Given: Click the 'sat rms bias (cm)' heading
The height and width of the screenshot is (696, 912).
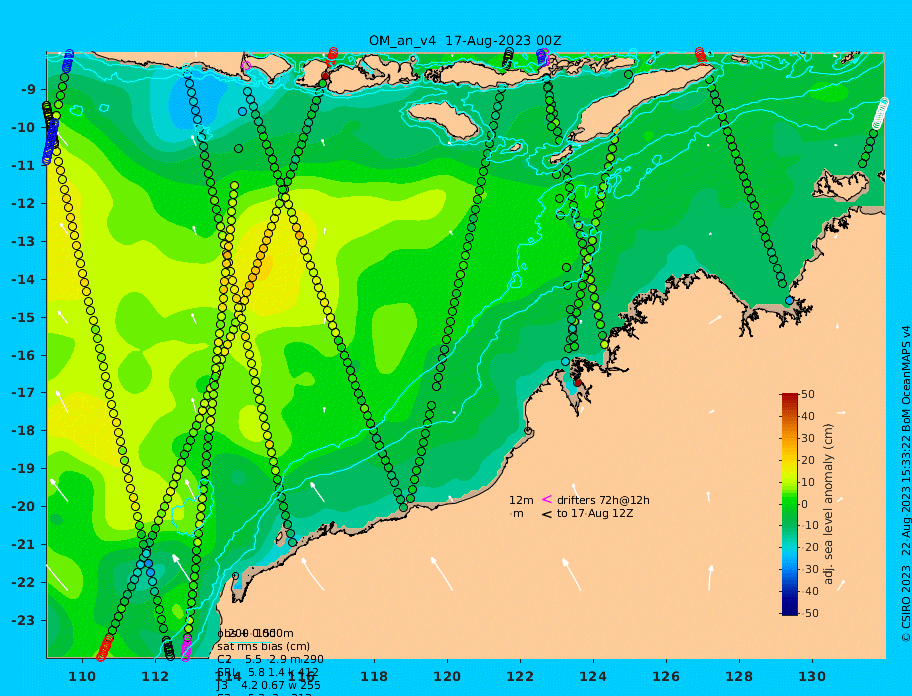Looking at the screenshot, I should coord(263,647).
